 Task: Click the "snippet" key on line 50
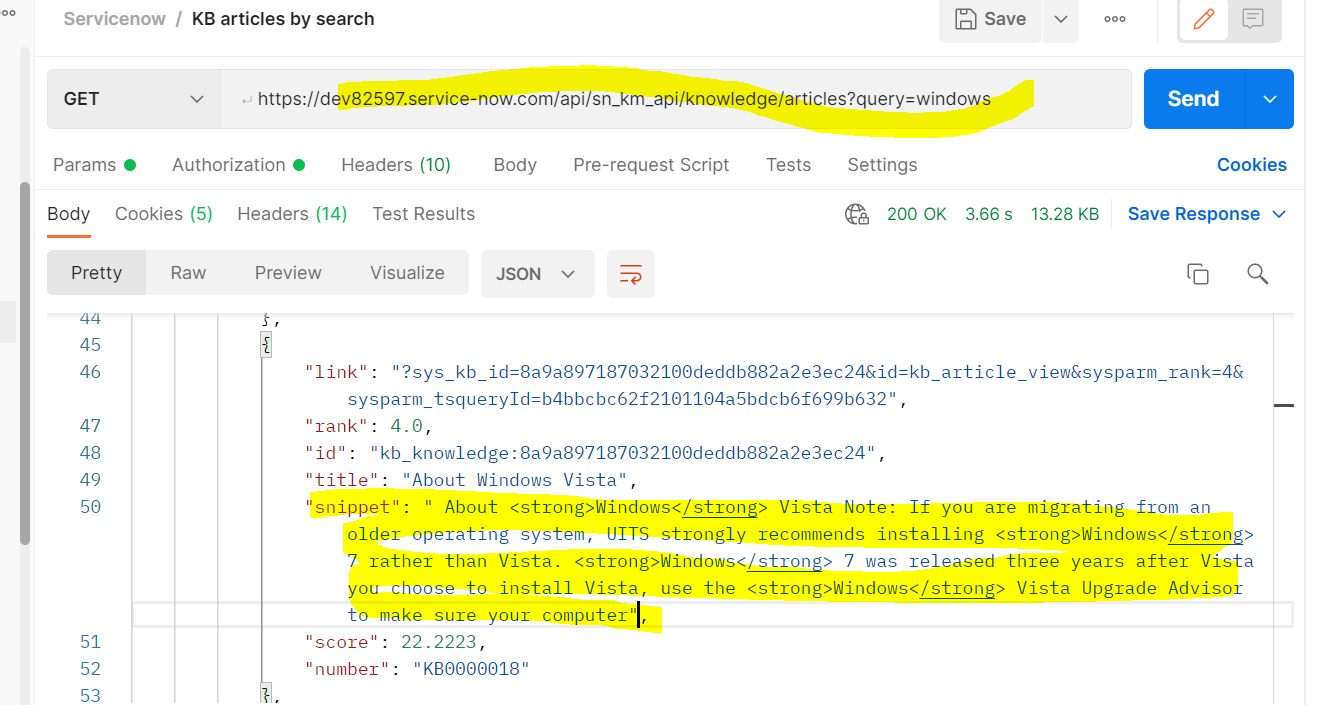(x=353, y=507)
